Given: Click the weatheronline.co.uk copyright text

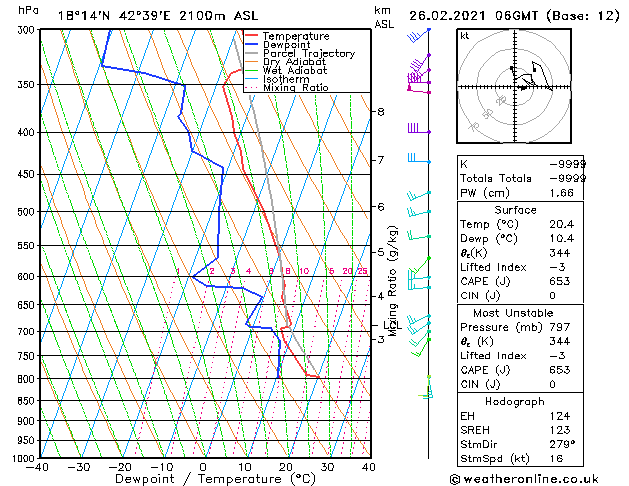Looking at the screenshot, I should click(x=524, y=479).
